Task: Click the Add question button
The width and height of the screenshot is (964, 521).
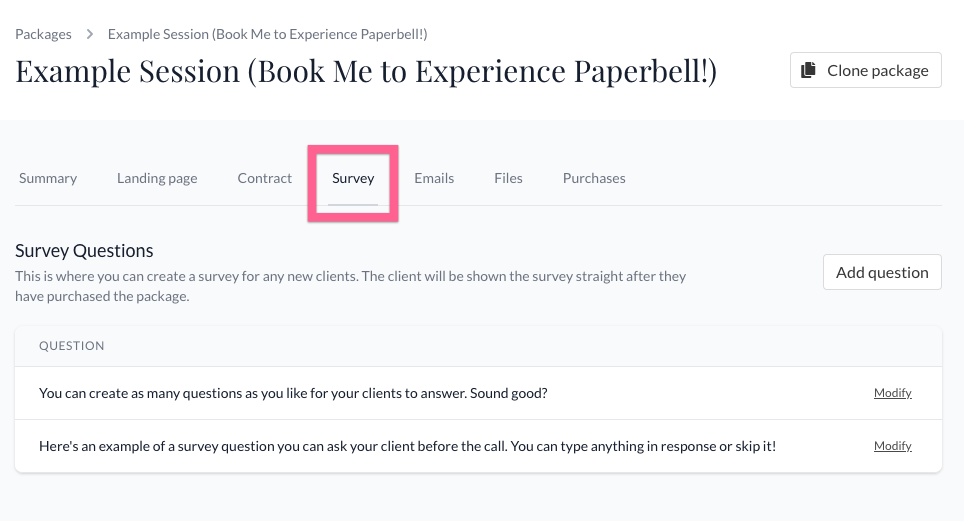Action: pyautogui.click(x=882, y=272)
